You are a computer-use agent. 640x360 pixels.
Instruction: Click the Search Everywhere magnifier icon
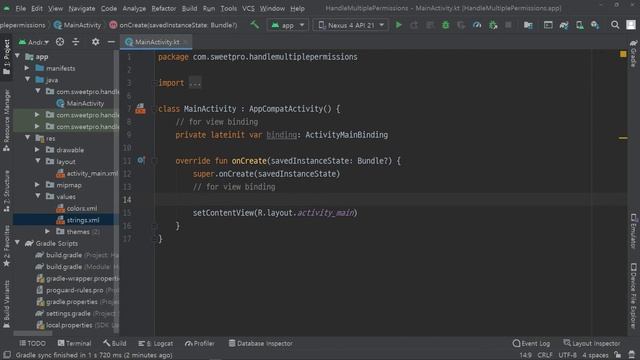coord(615,25)
